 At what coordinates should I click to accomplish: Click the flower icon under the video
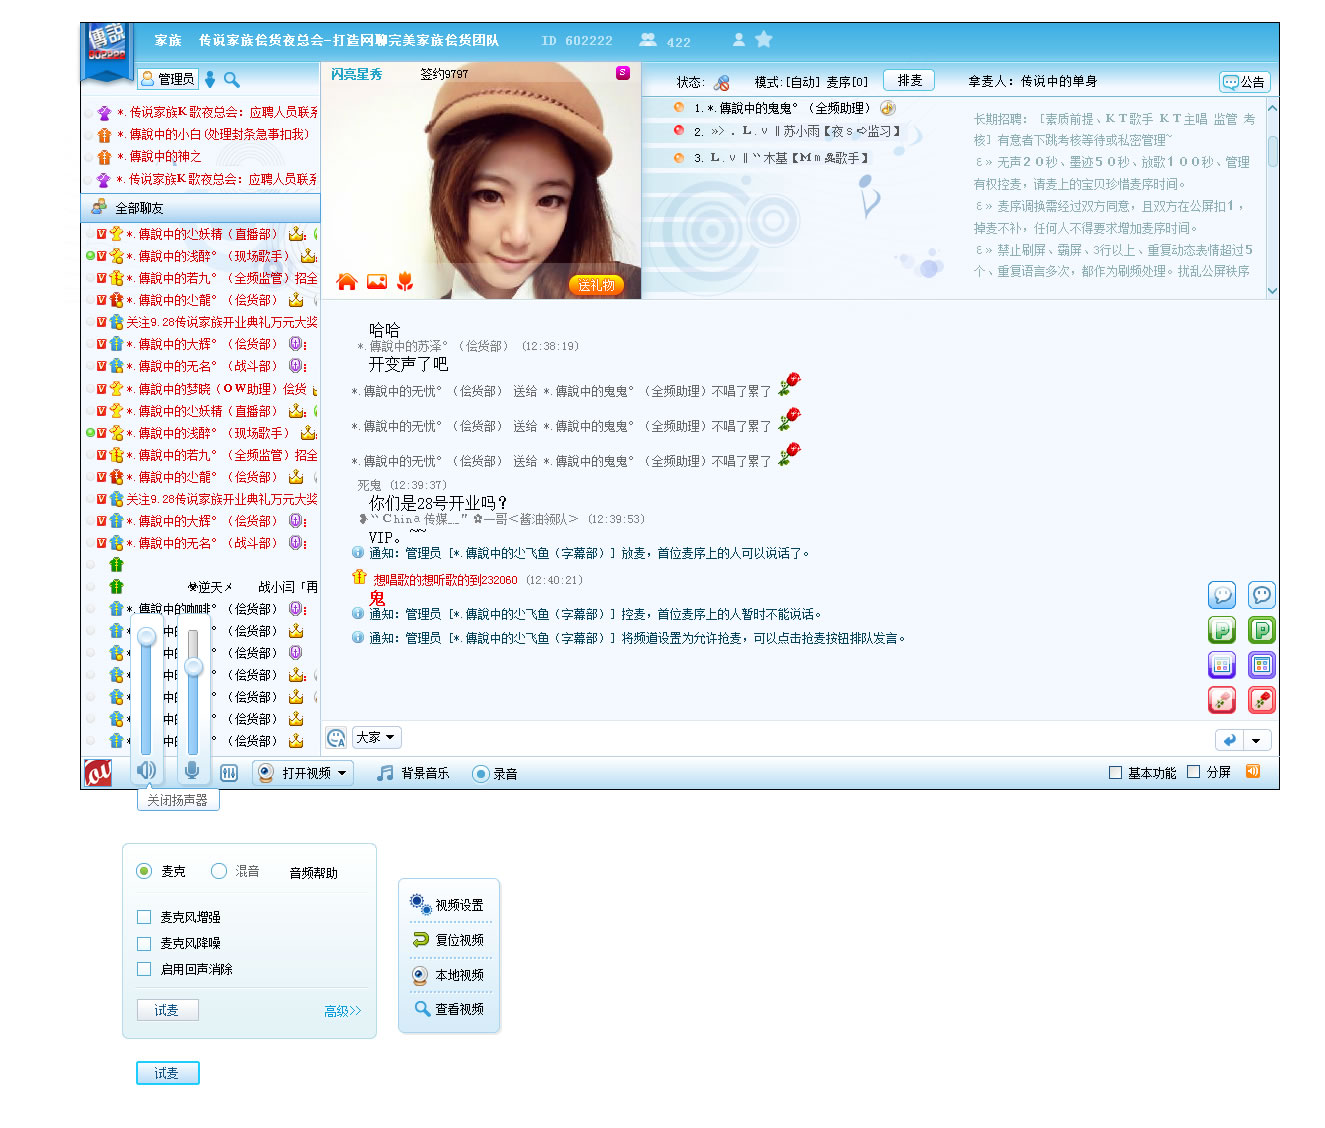[x=405, y=282]
